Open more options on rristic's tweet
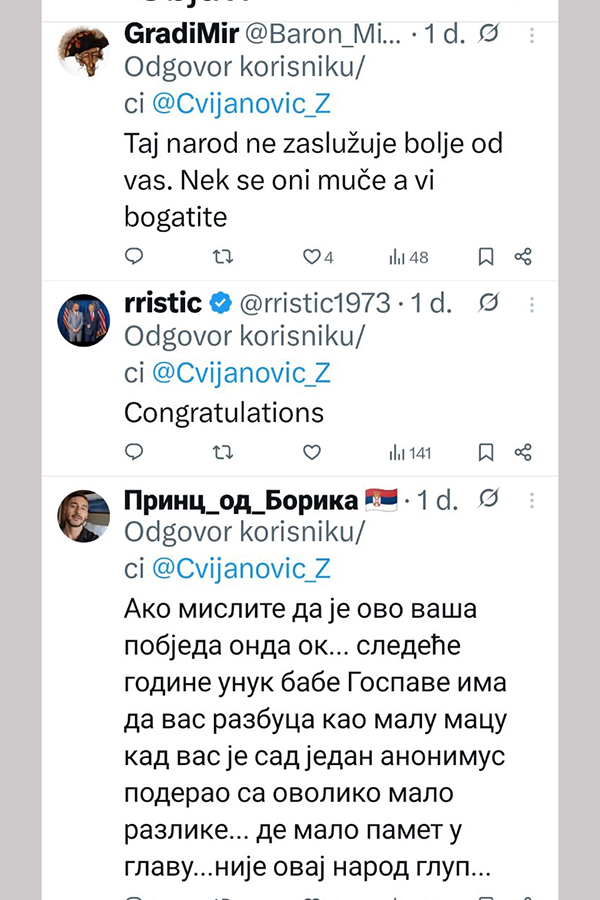 point(531,302)
